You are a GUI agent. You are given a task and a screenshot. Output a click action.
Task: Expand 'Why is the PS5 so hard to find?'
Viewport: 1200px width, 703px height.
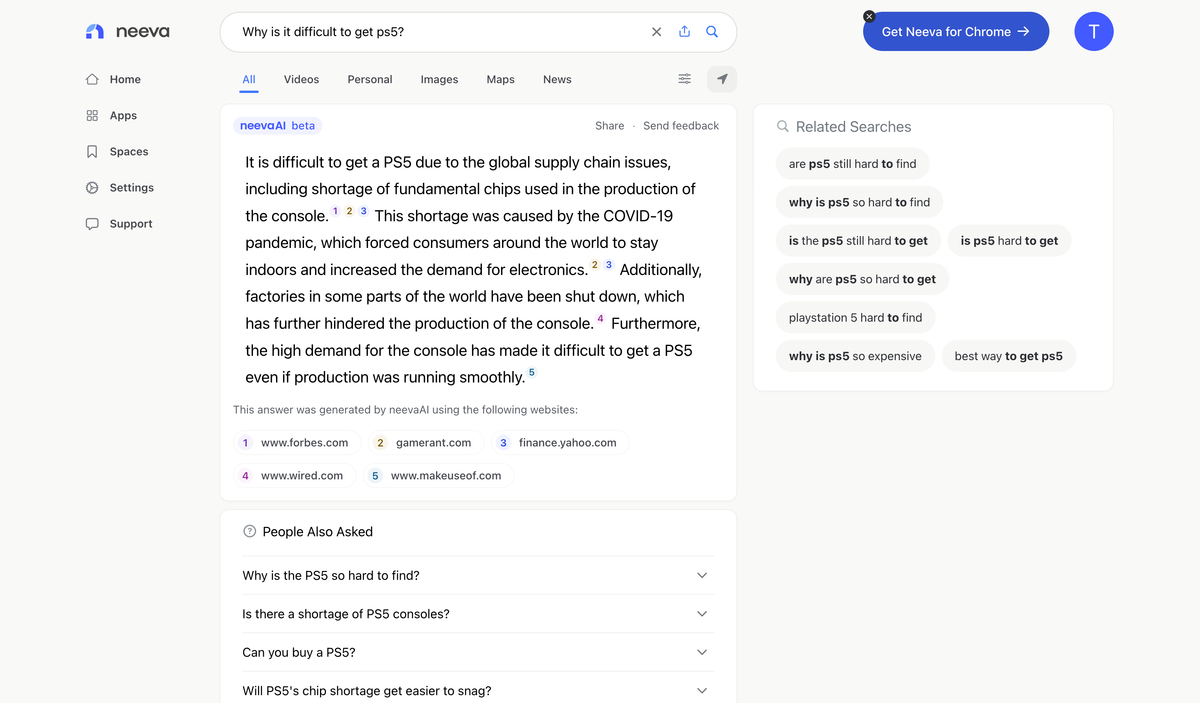coord(478,575)
